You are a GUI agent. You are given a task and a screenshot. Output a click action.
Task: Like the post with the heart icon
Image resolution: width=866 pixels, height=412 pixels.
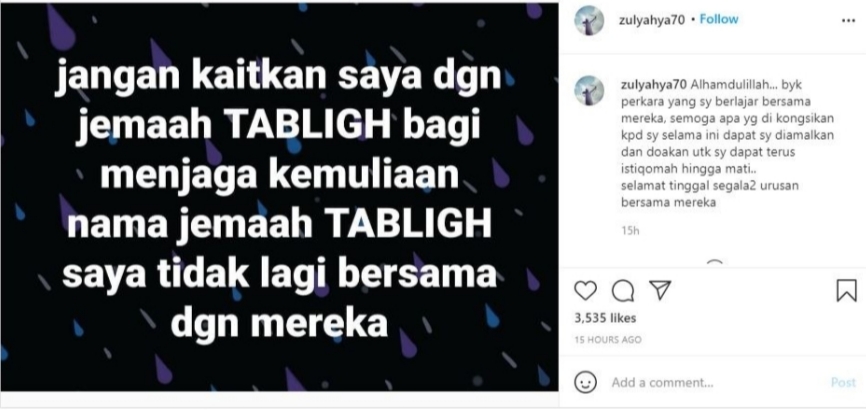585,290
